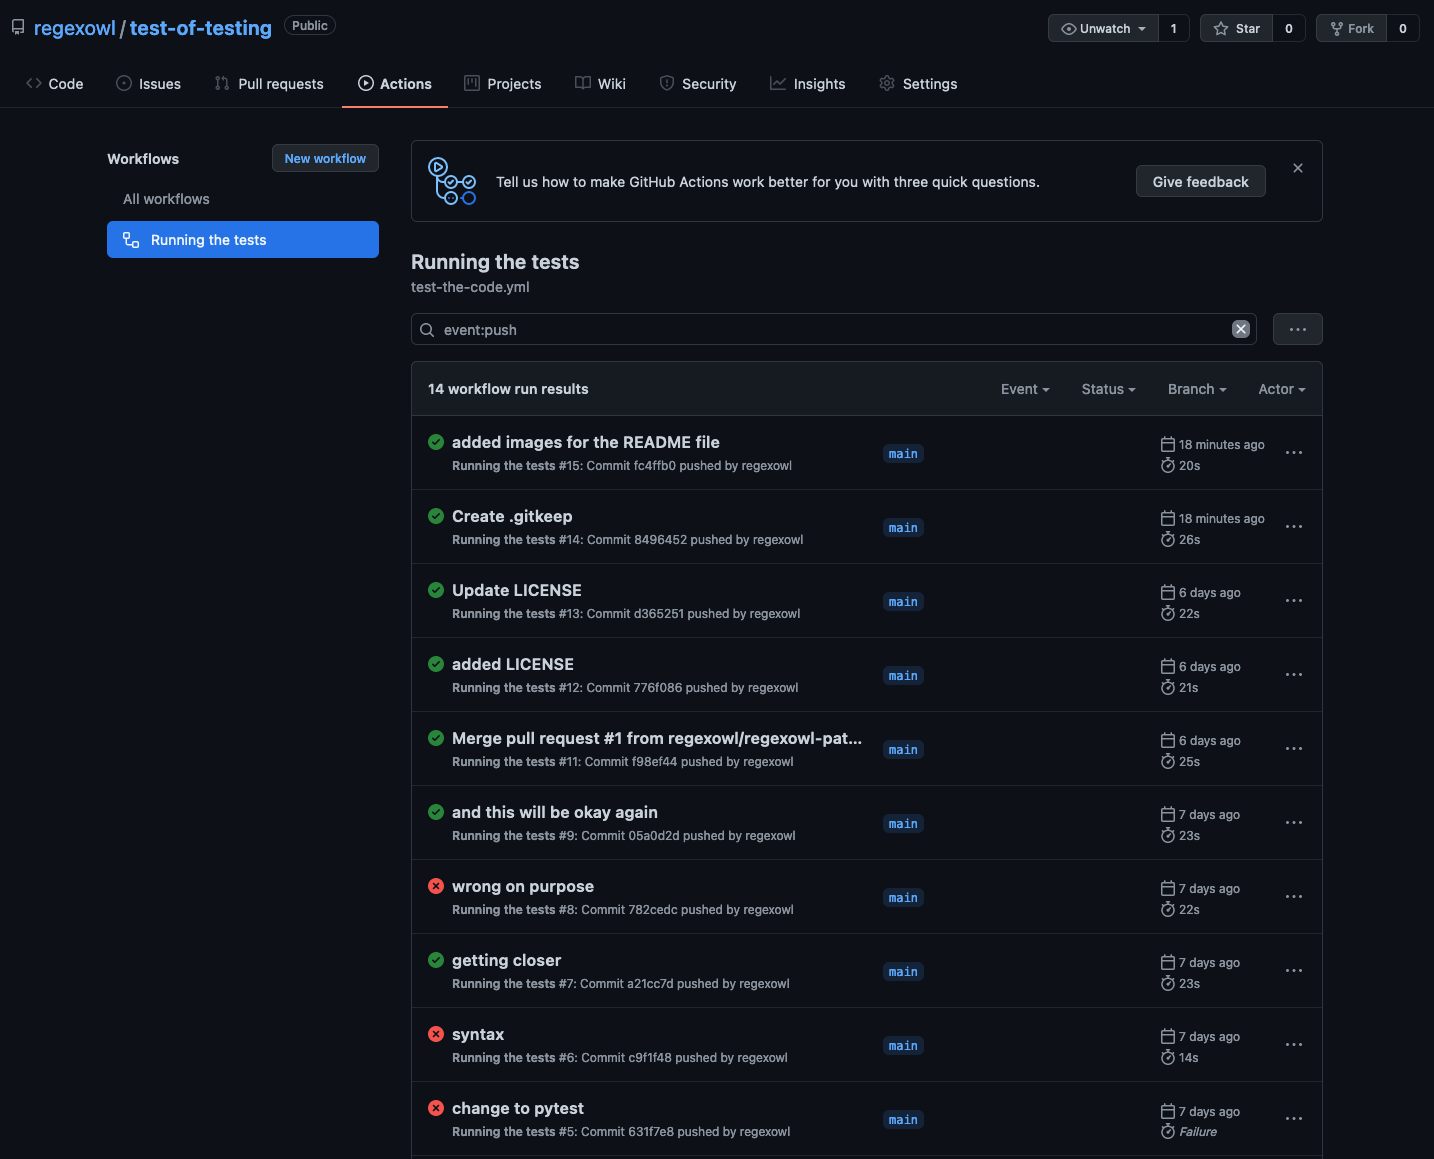The width and height of the screenshot is (1434, 1159).
Task: Expand the Status filter dropdown
Action: tap(1108, 389)
